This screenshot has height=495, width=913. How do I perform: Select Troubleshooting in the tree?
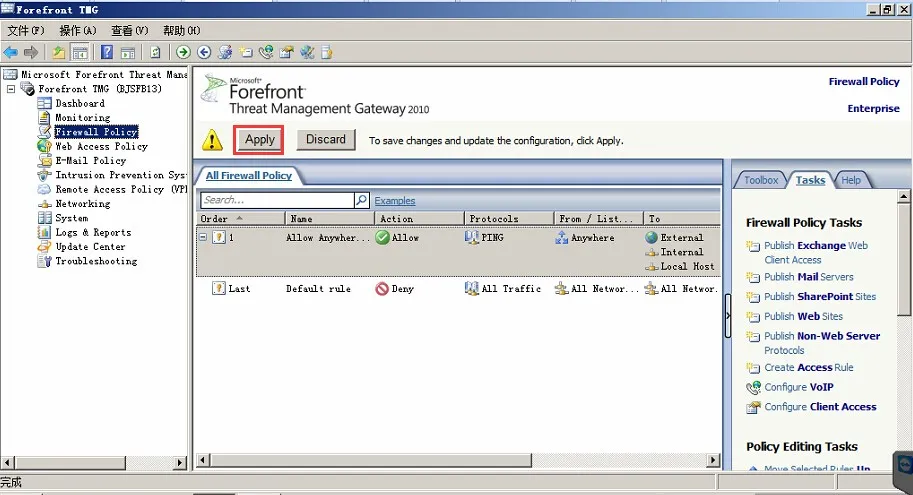point(96,261)
